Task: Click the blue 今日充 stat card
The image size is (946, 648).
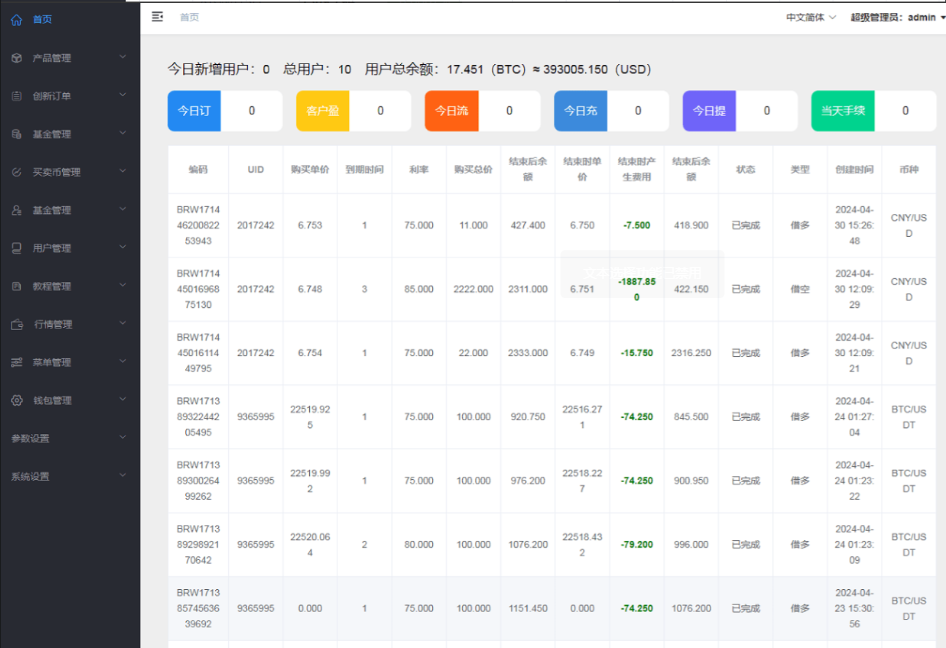Action: point(611,111)
